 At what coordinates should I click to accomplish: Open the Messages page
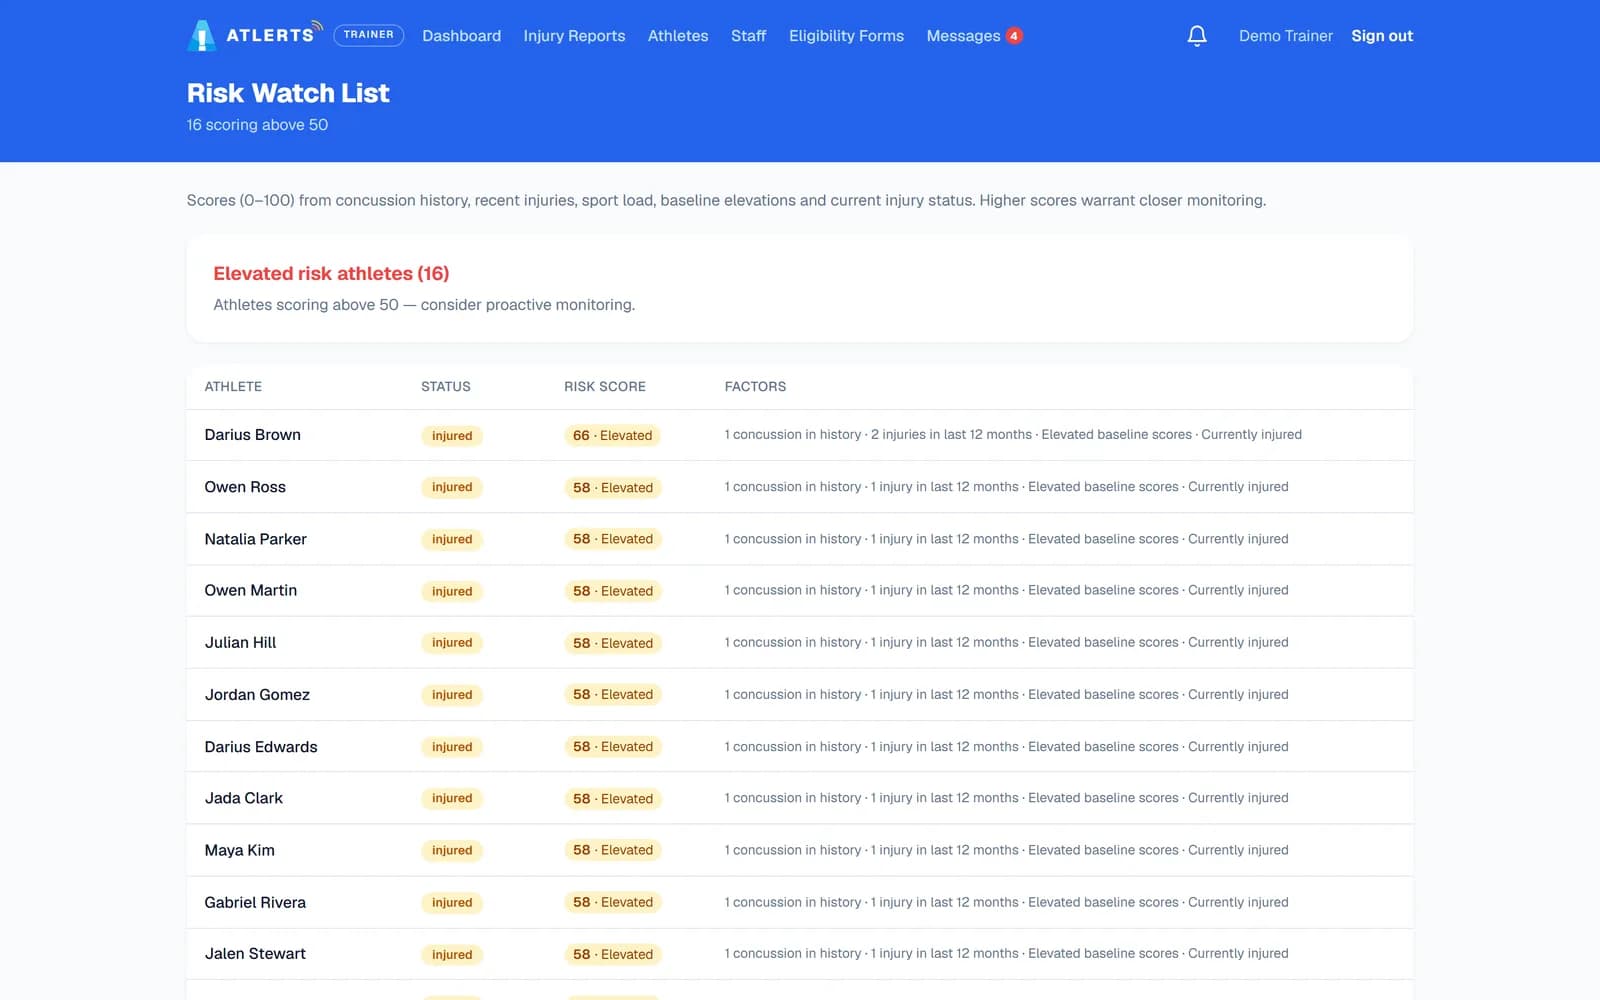[x=963, y=36]
